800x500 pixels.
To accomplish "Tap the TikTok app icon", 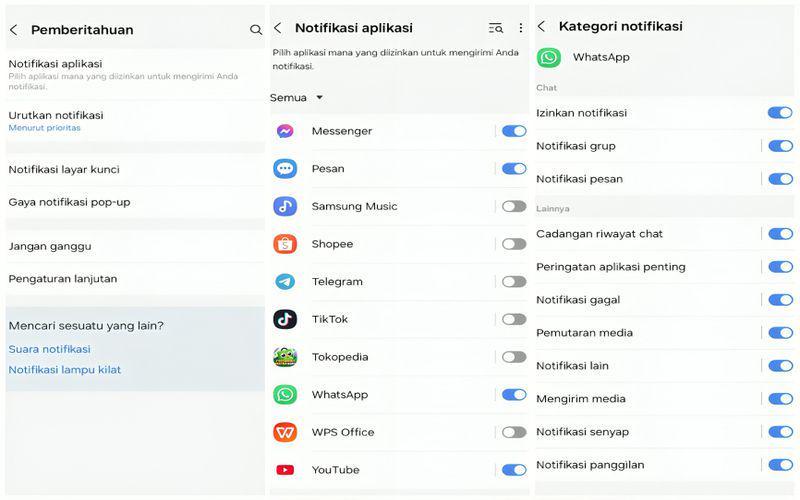I will (285, 319).
